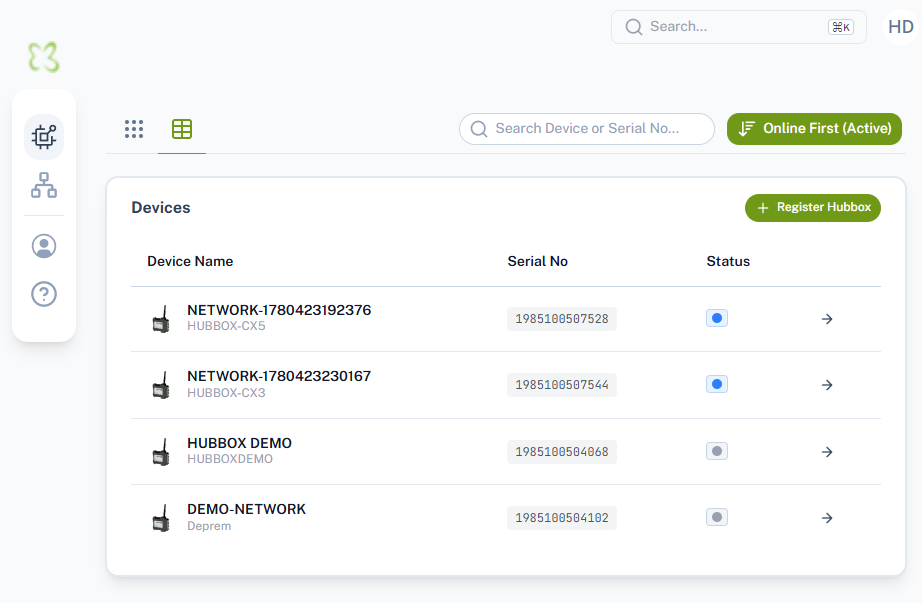The width and height of the screenshot is (922, 603).
Task: Click the HUBBOX-CX3 subtitle
Action: point(226,393)
